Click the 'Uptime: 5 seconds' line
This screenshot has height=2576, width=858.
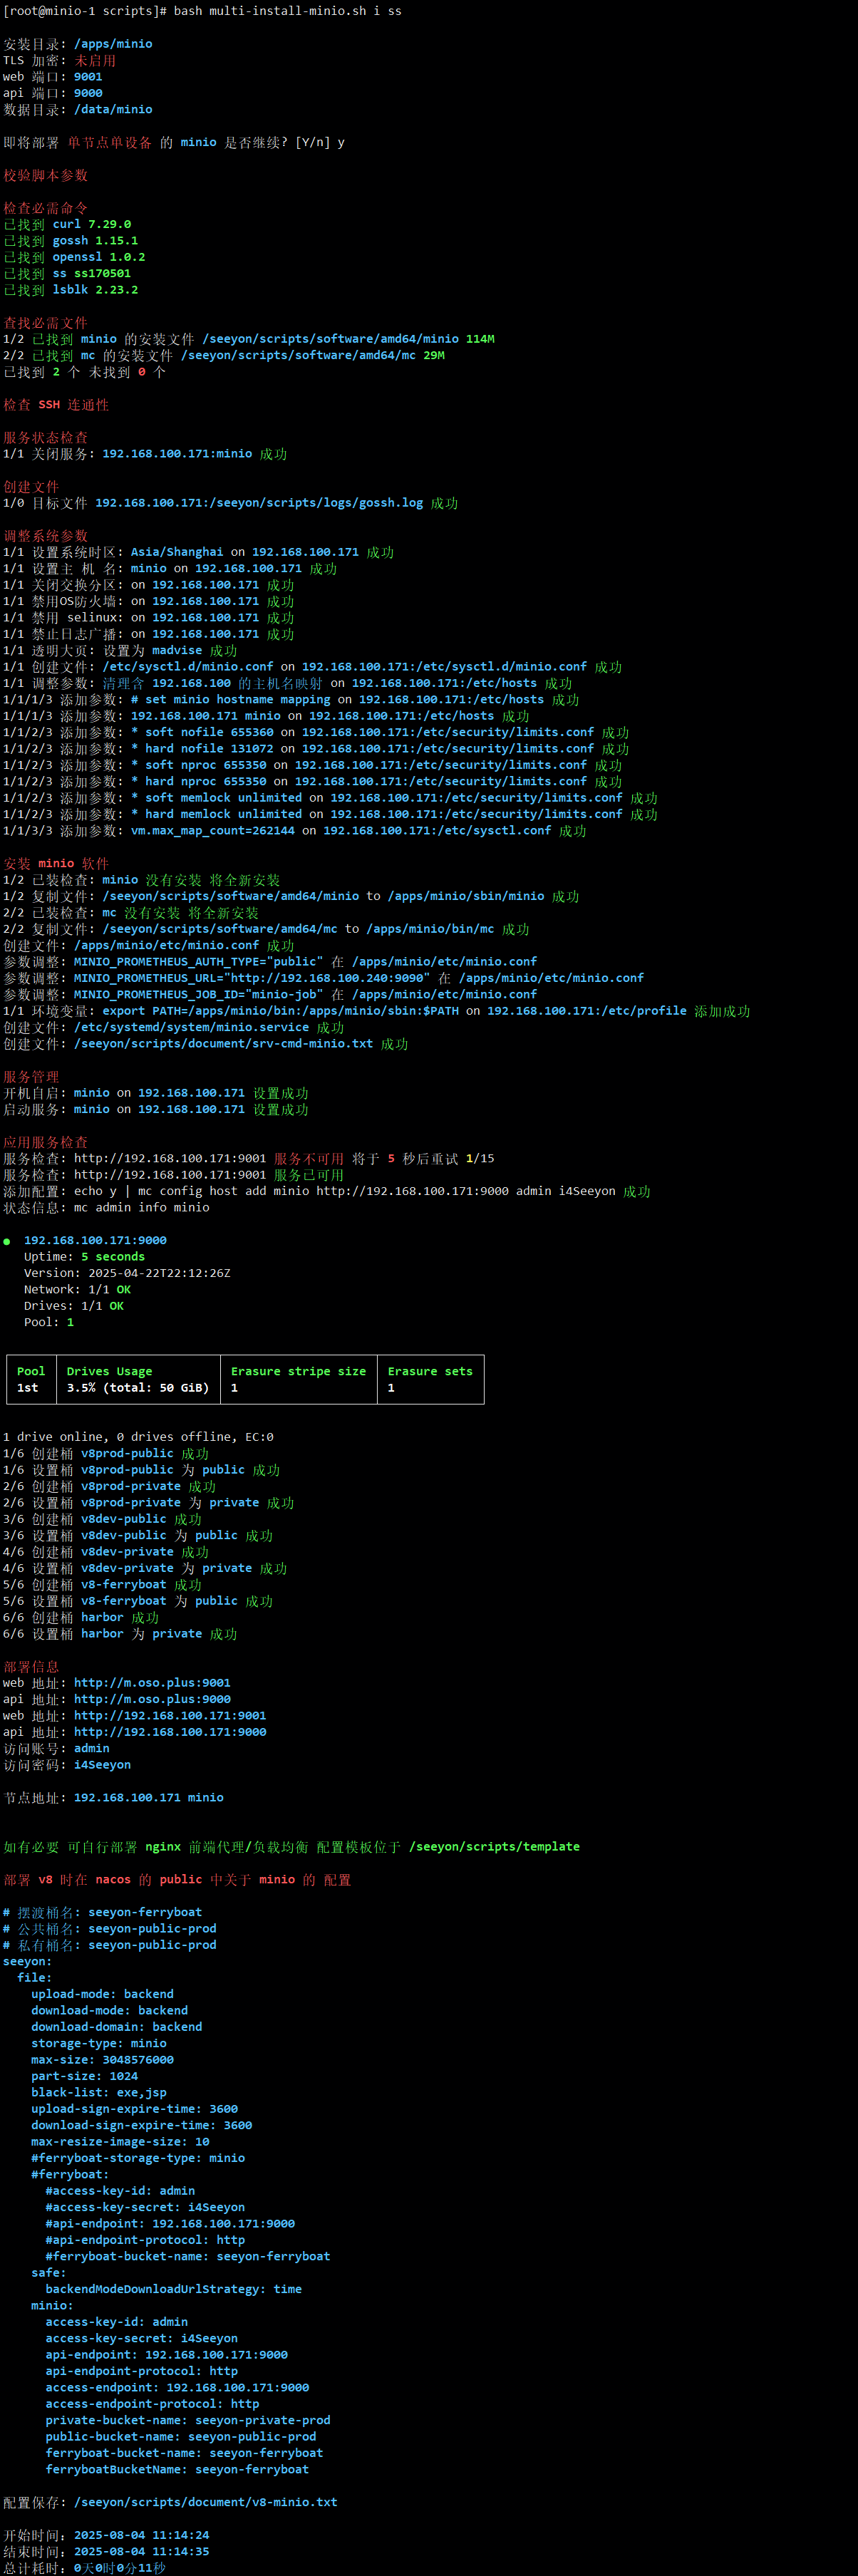84,1257
